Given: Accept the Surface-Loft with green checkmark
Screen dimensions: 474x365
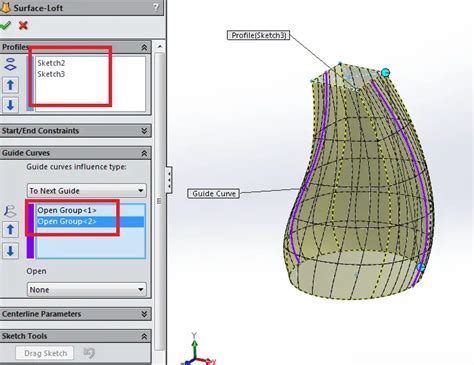Looking at the screenshot, I should pos(5,25).
